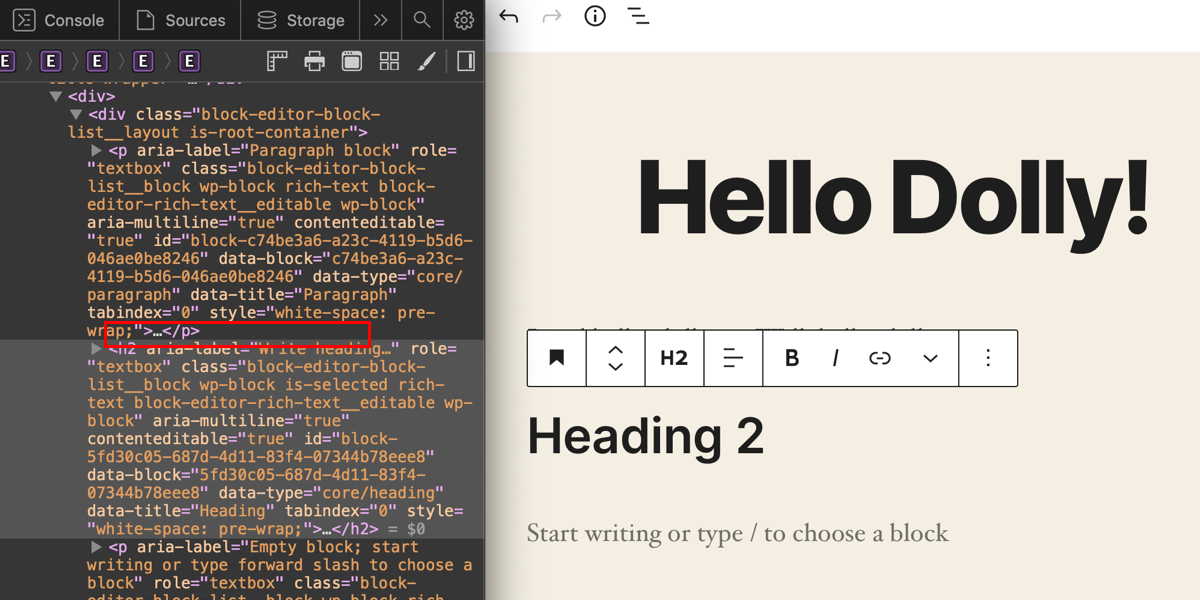
Task: Click the grid overlay icon in inspector toolbar
Action: pyautogui.click(x=389, y=61)
